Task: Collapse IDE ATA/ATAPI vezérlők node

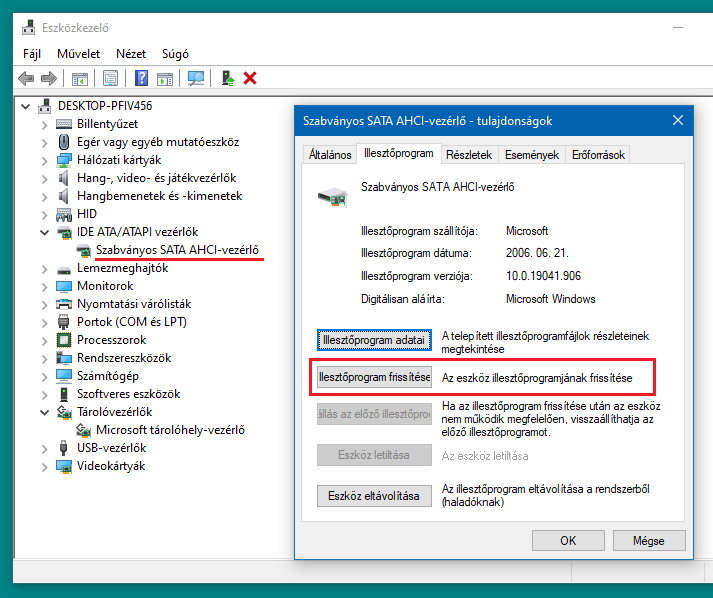Action: pos(45,232)
